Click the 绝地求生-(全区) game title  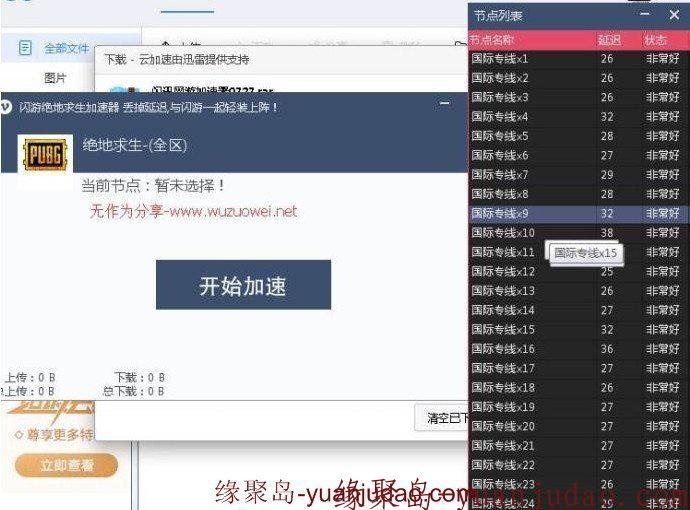click(x=135, y=145)
